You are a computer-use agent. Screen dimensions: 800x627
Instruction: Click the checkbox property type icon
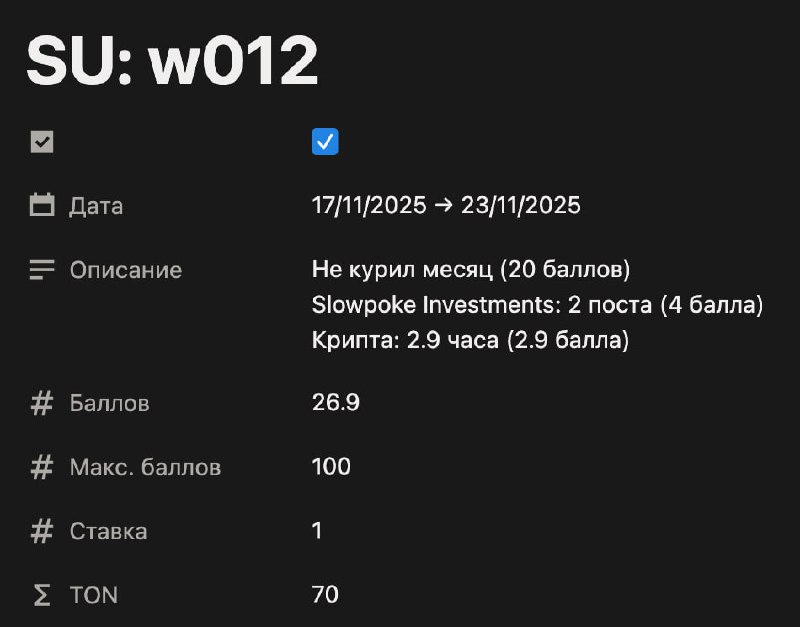[42, 142]
